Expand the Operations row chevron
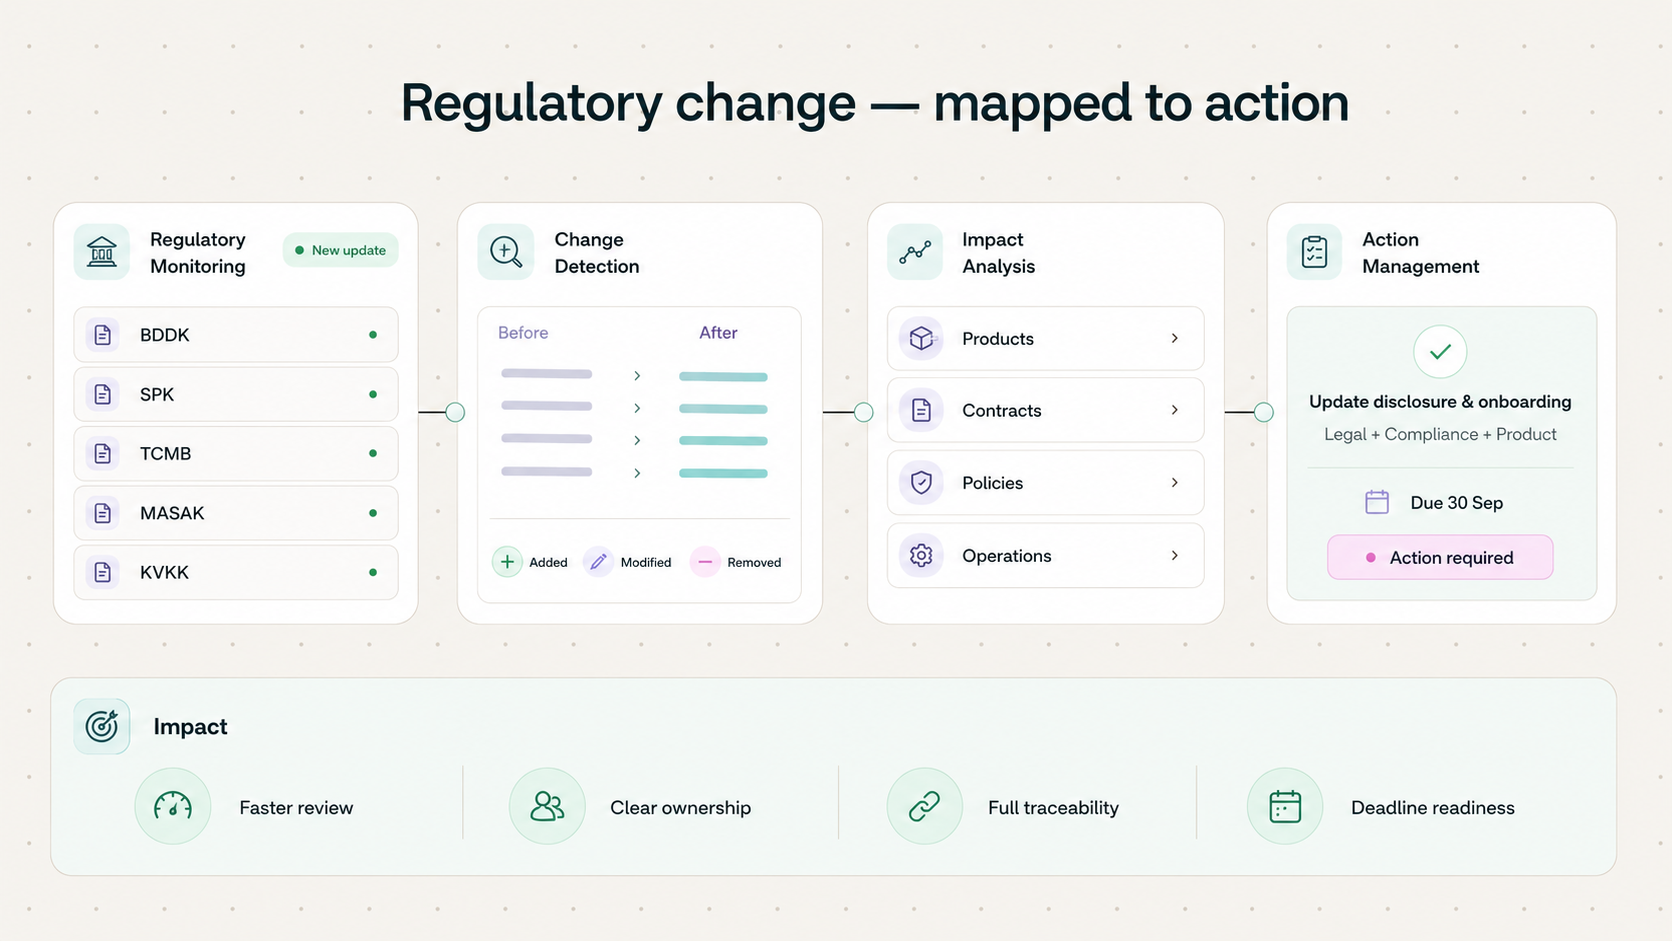The width and height of the screenshot is (1672, 941). 1174,555
